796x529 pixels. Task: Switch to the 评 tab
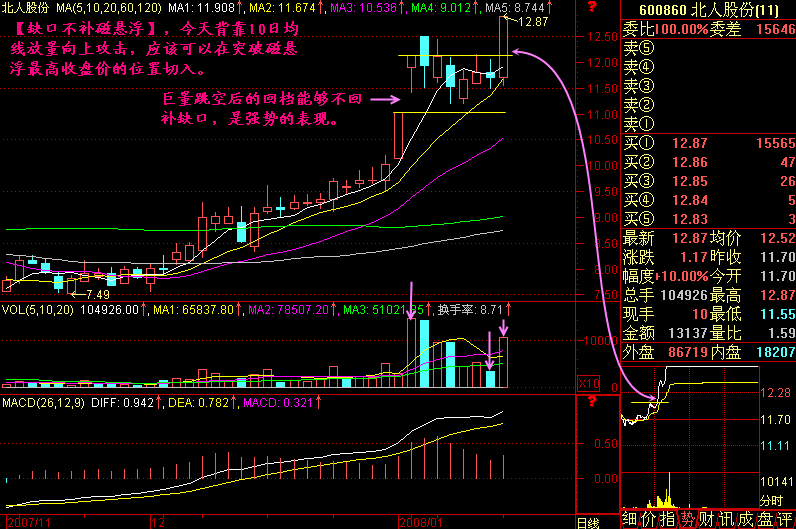[x=786, y=518]
